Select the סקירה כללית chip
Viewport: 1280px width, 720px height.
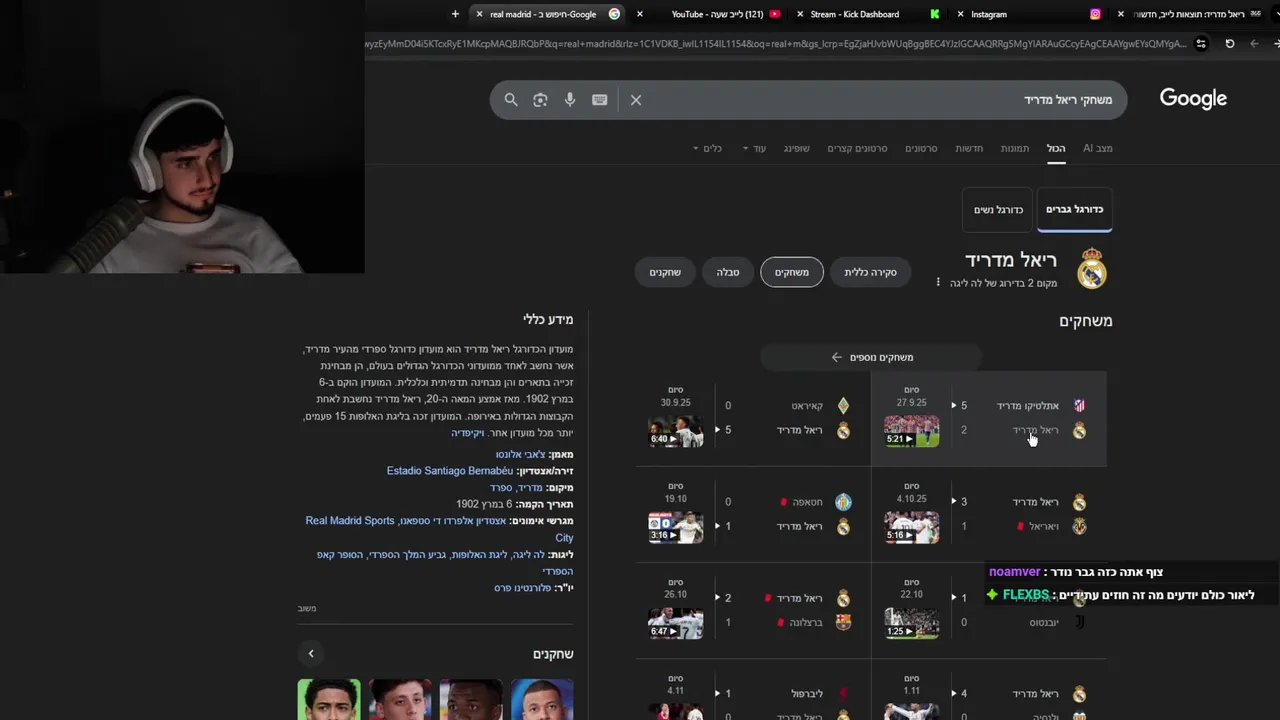870,272
